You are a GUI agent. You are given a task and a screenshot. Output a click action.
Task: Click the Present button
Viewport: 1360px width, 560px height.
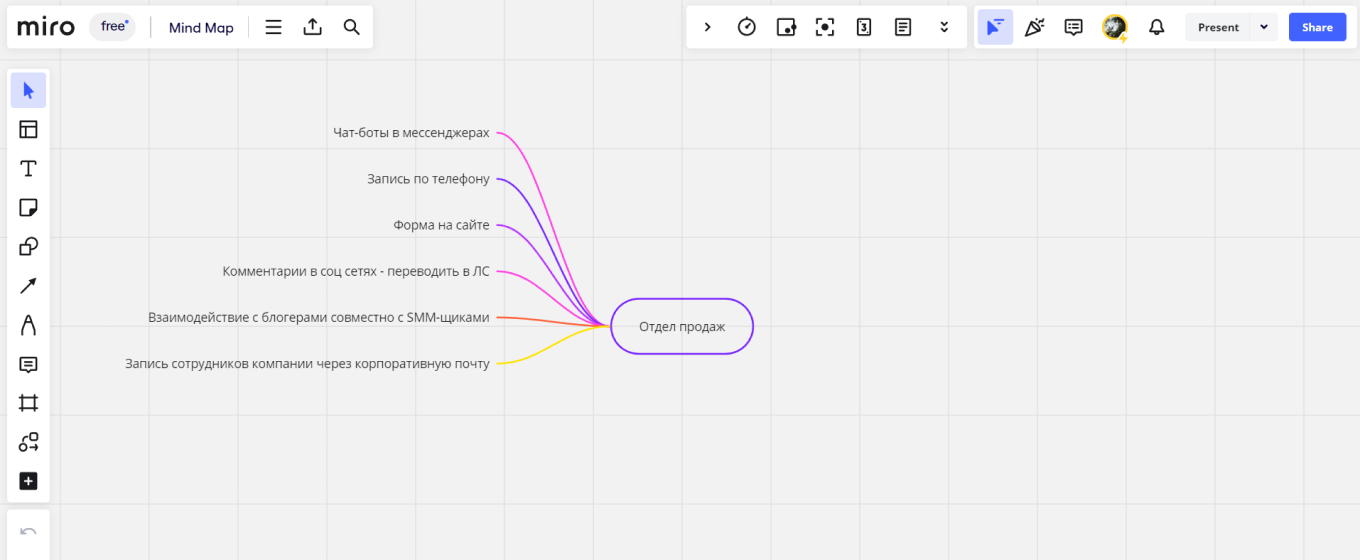pyautogui.click(x=1218, y=27)
